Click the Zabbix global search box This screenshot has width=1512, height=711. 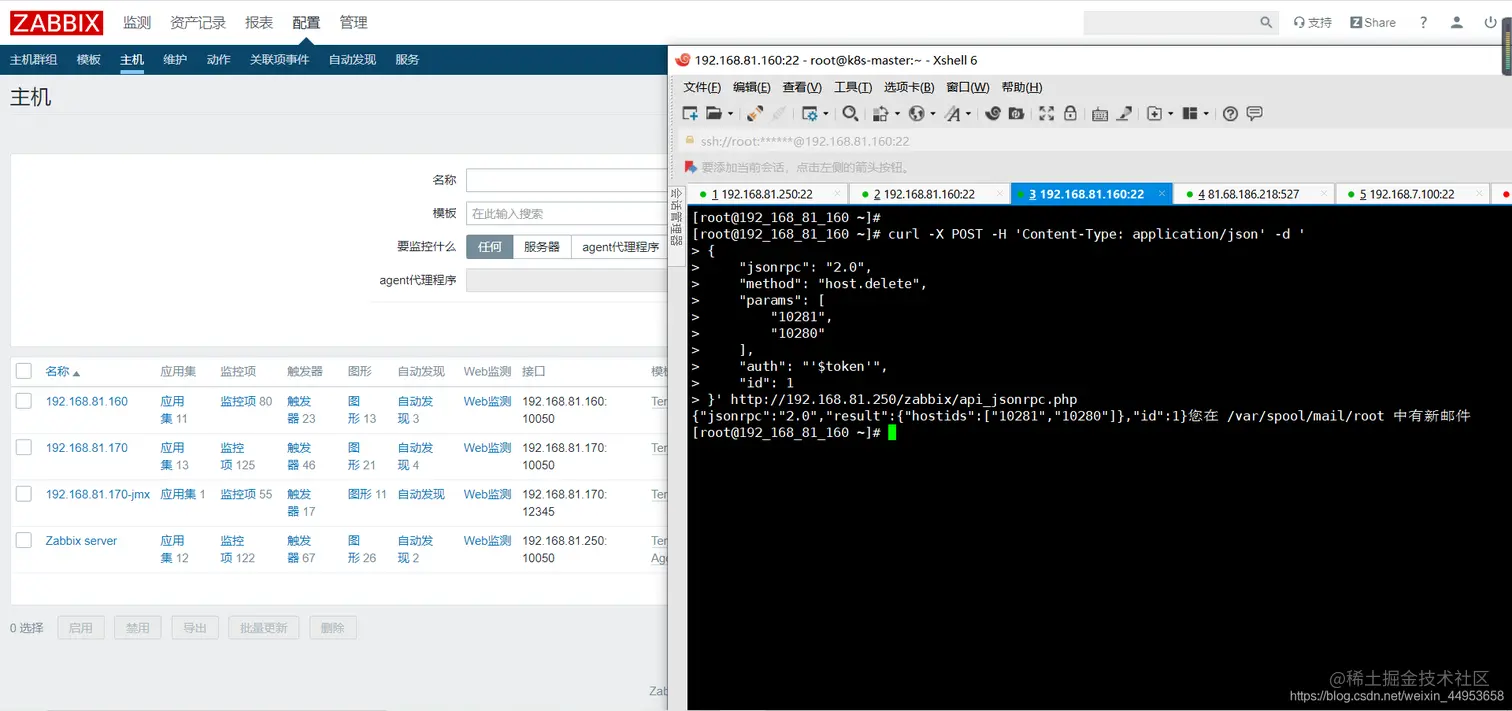(1180, 22)
